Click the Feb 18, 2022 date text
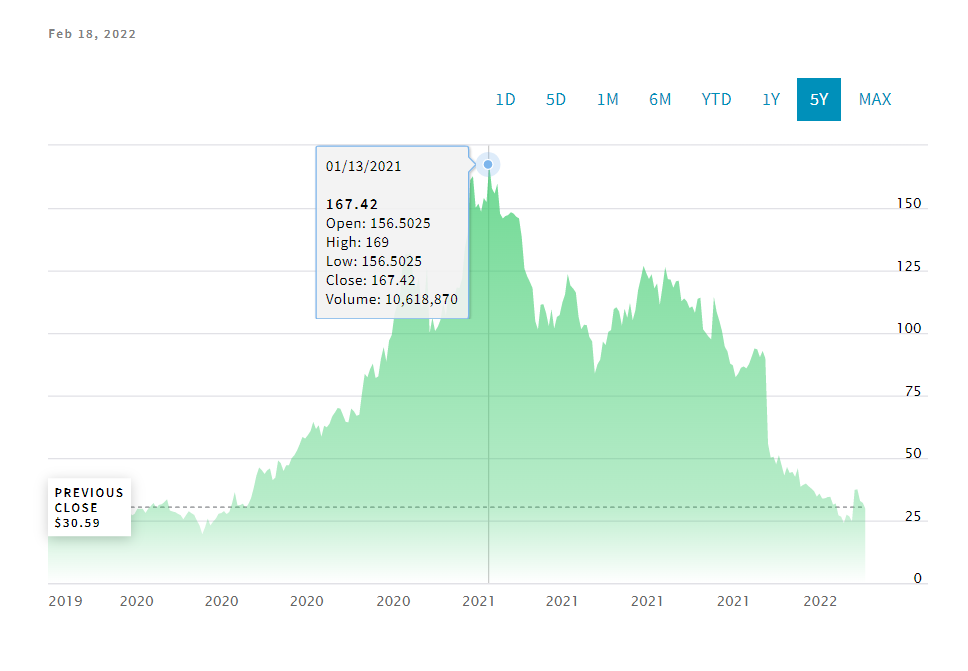 (92, 34)
